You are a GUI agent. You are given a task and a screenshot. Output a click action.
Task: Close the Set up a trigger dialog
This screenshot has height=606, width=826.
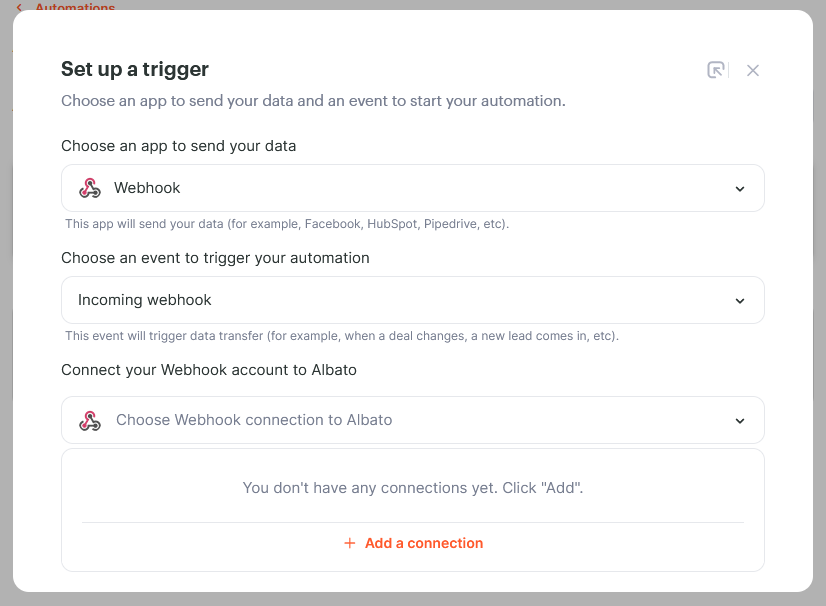pyautogui.click(x=753, y=70)
